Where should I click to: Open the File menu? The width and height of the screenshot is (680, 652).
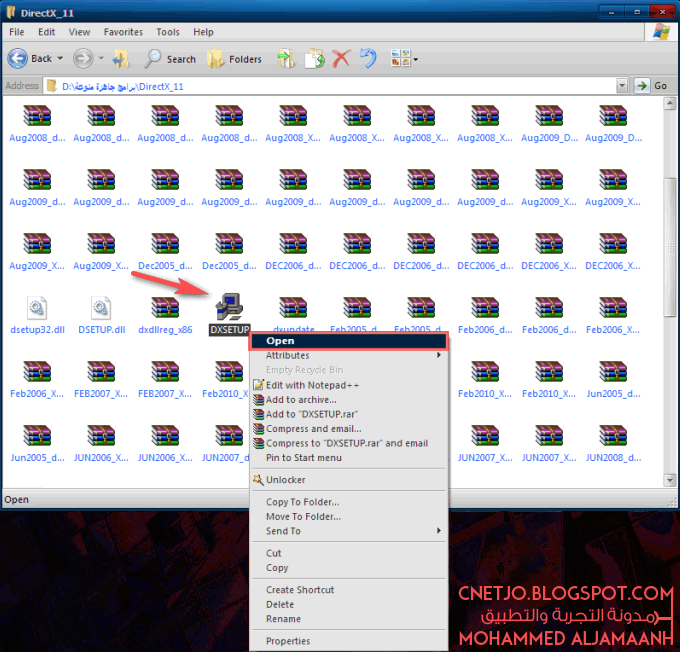pos(17,32)
